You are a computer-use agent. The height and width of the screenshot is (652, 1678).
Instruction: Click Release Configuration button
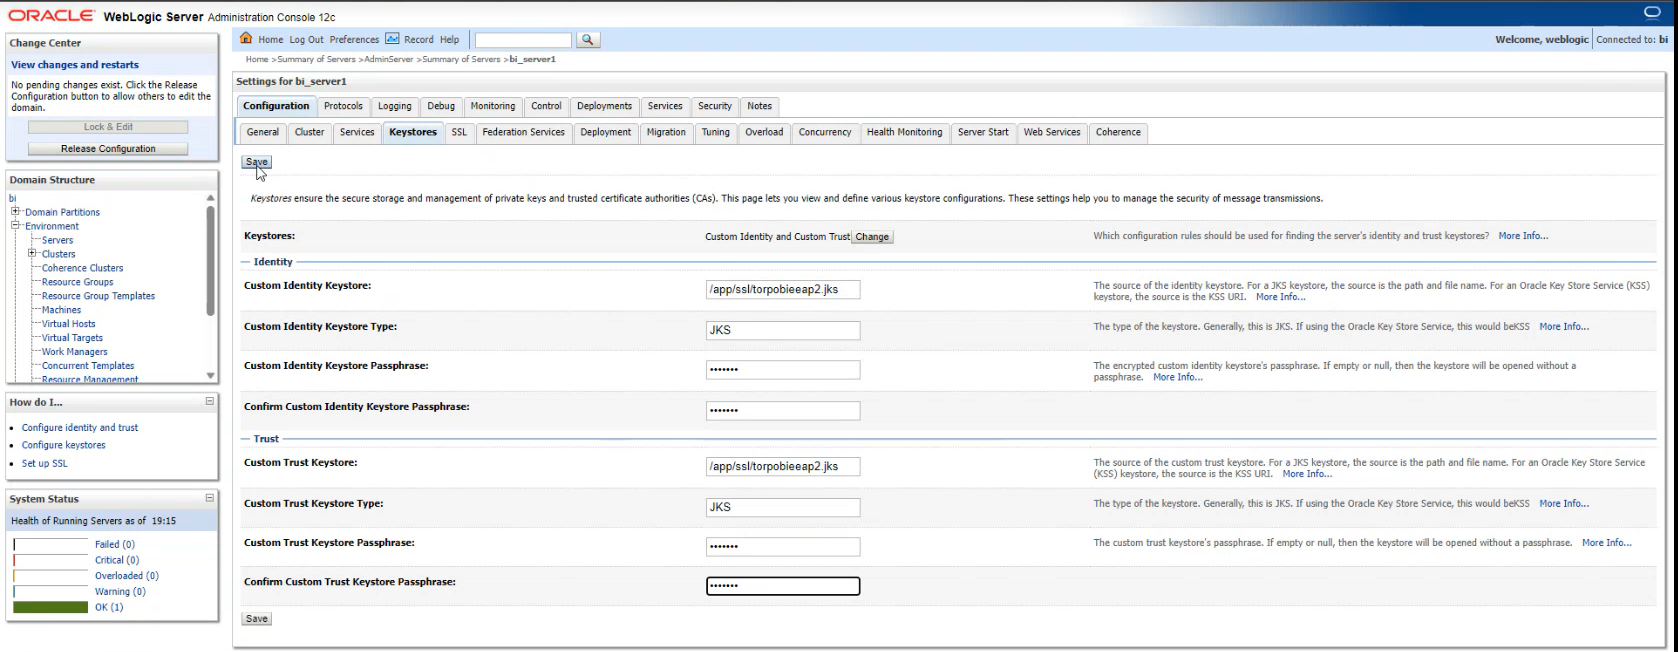click(x=108, y=149)
